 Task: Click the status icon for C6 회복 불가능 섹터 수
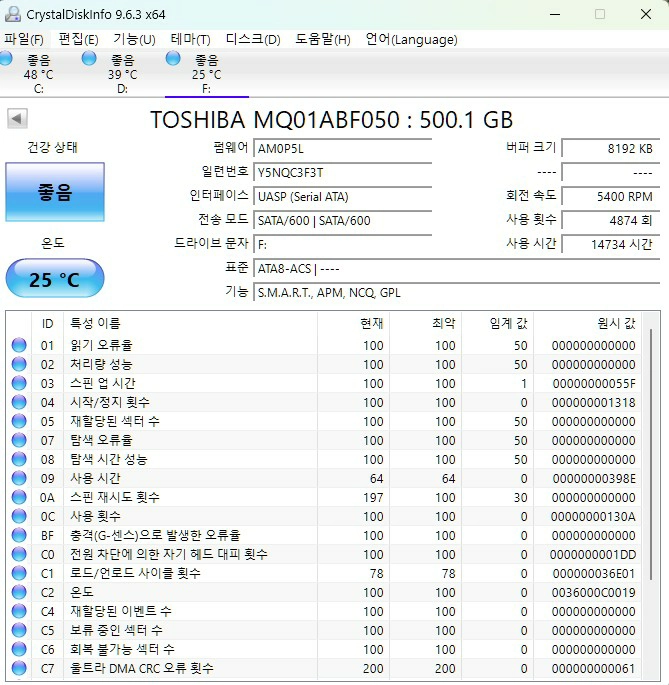(19, 649)
